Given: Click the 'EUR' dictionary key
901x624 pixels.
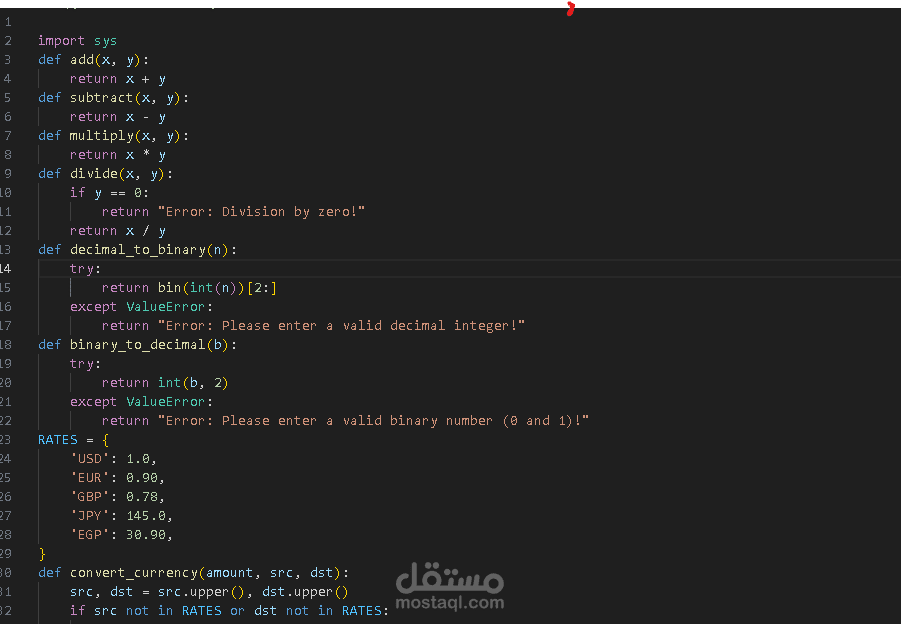Looking at the screenshot, I should 90,477.
